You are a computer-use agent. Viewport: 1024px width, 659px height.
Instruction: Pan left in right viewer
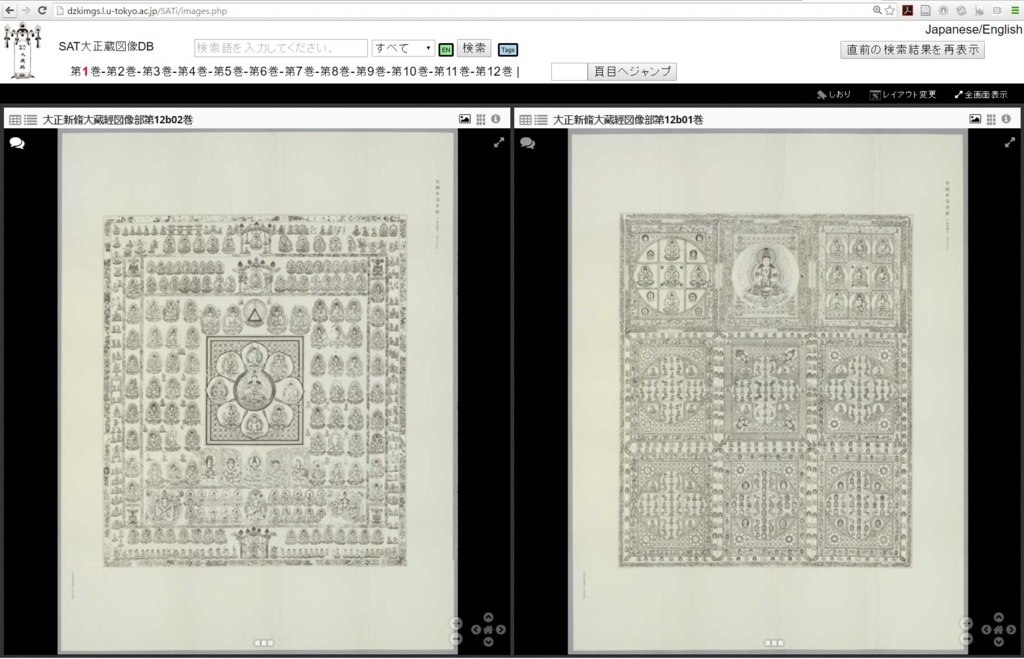(986, 630)
